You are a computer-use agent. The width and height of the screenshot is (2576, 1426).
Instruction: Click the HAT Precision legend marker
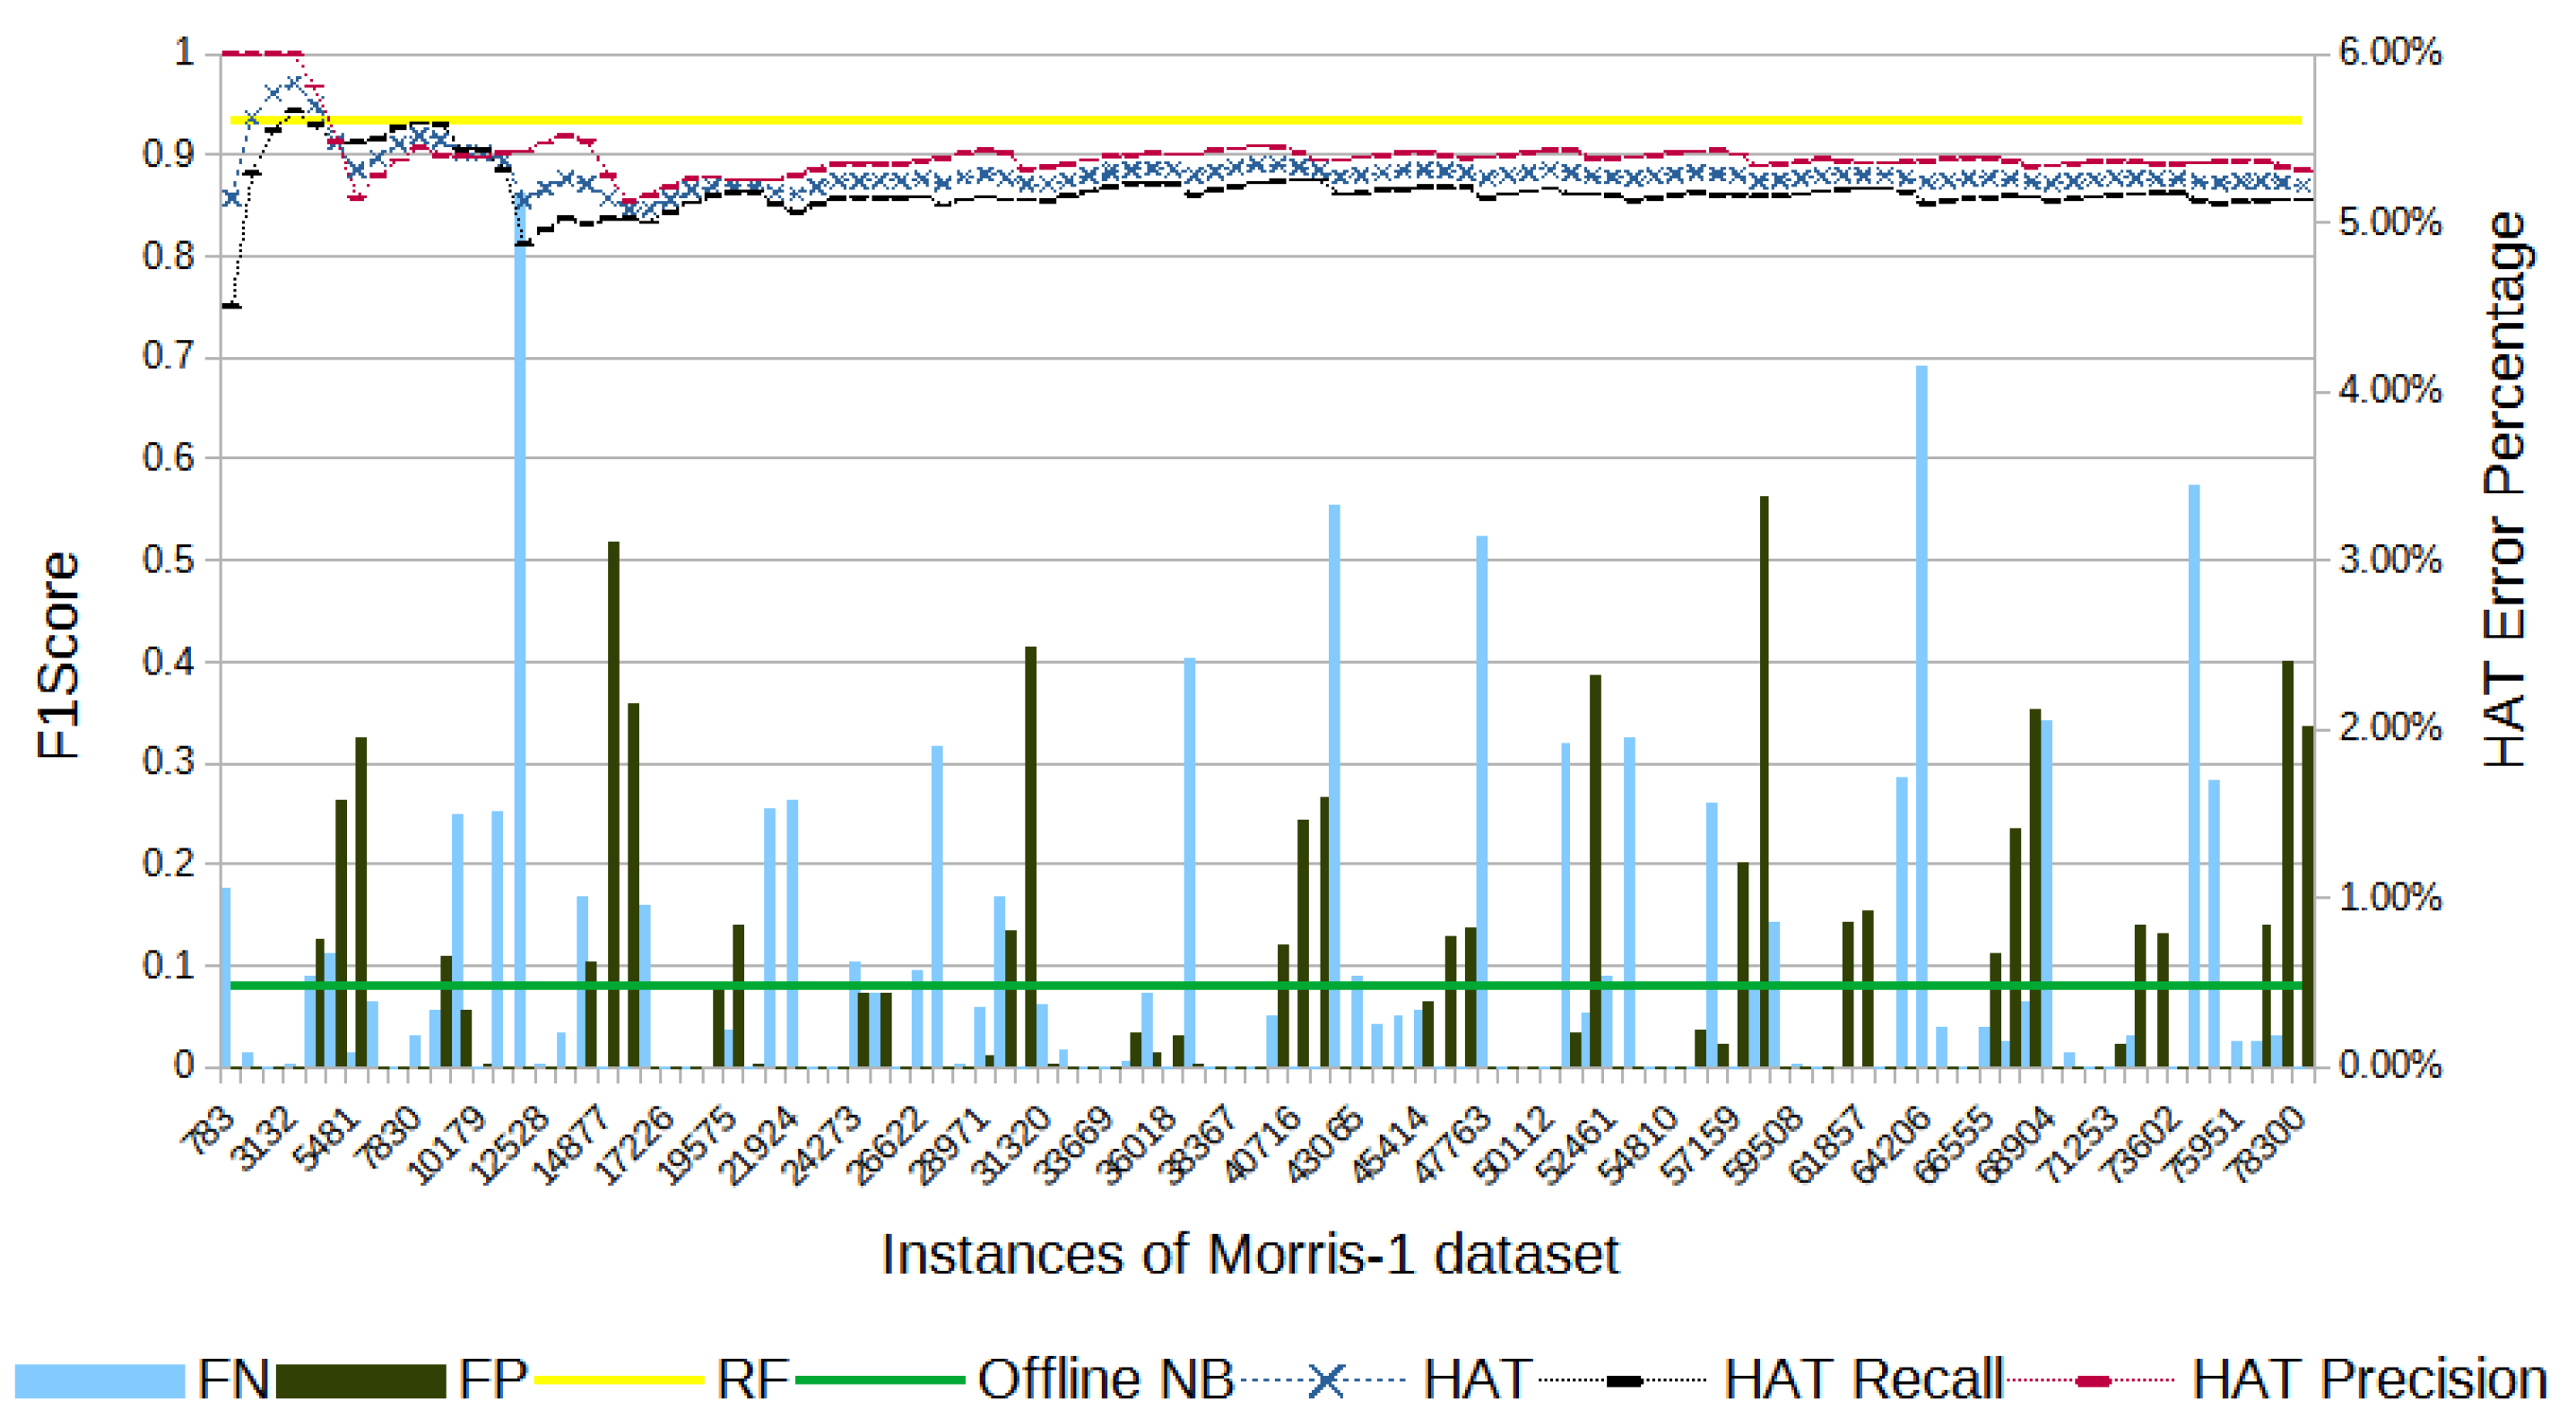(2092, 1381)
